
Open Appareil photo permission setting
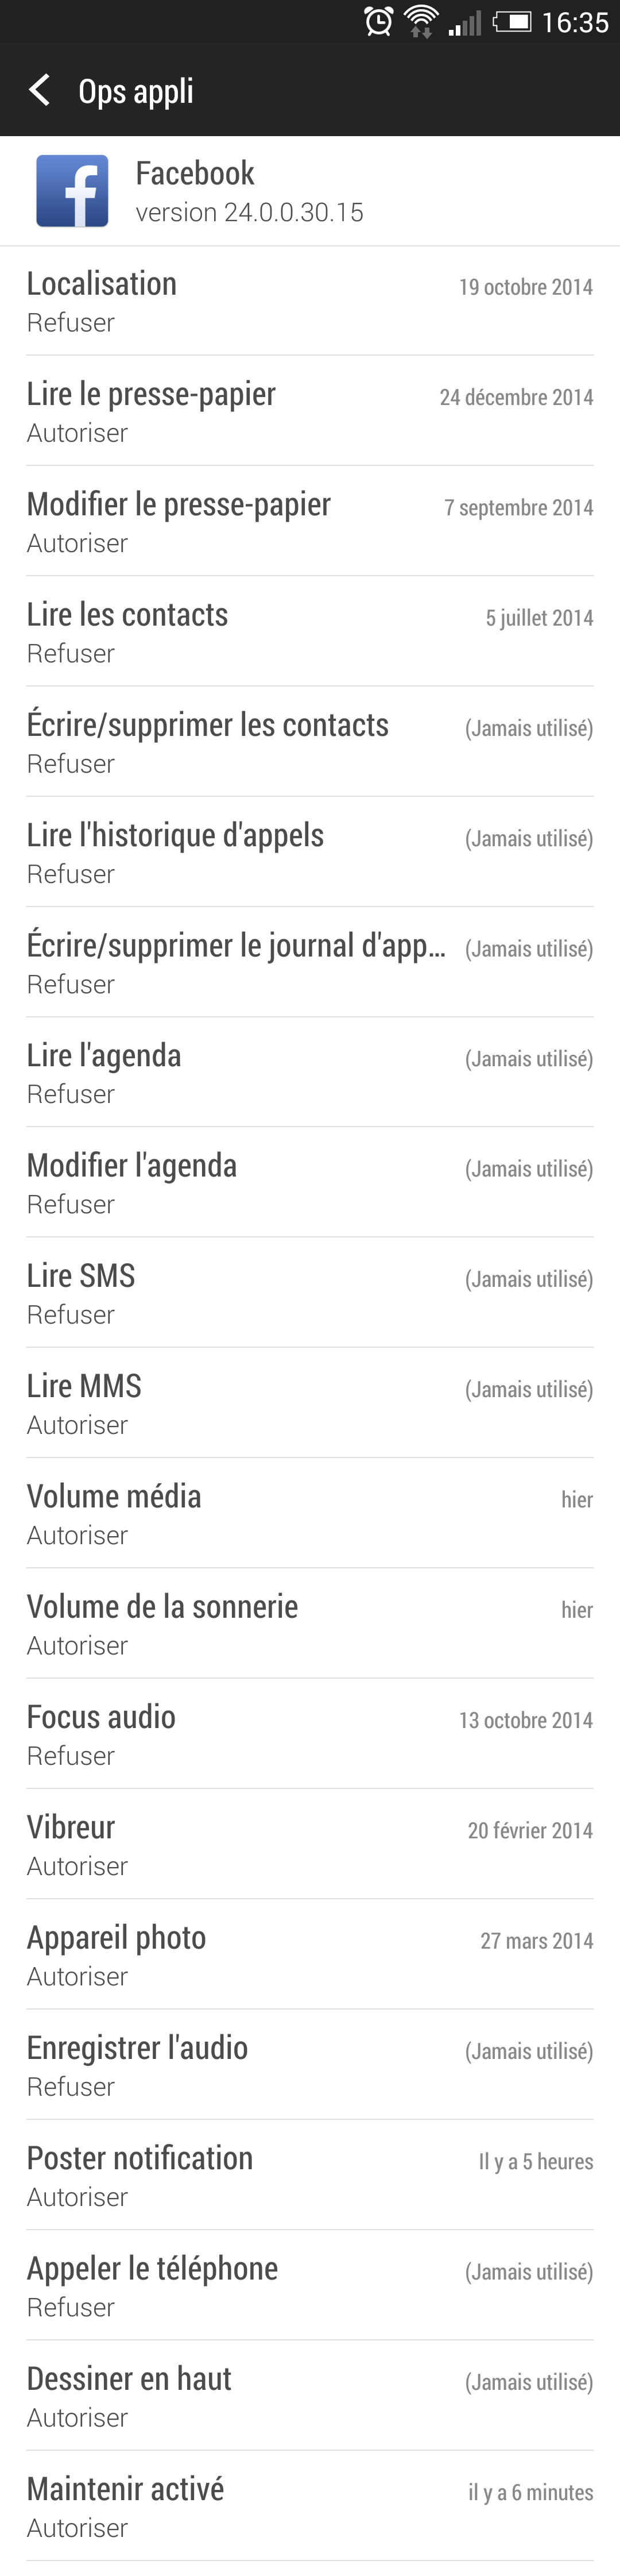309,1954
